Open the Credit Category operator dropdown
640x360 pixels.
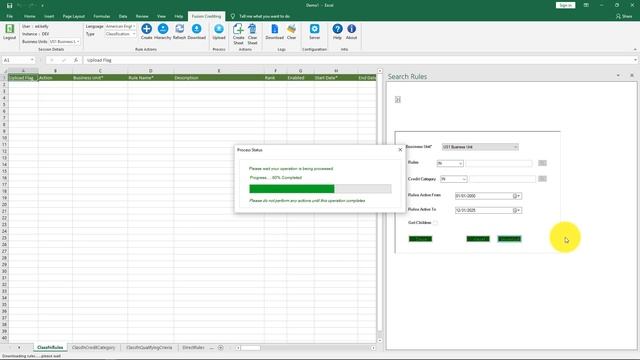[464, 179]
